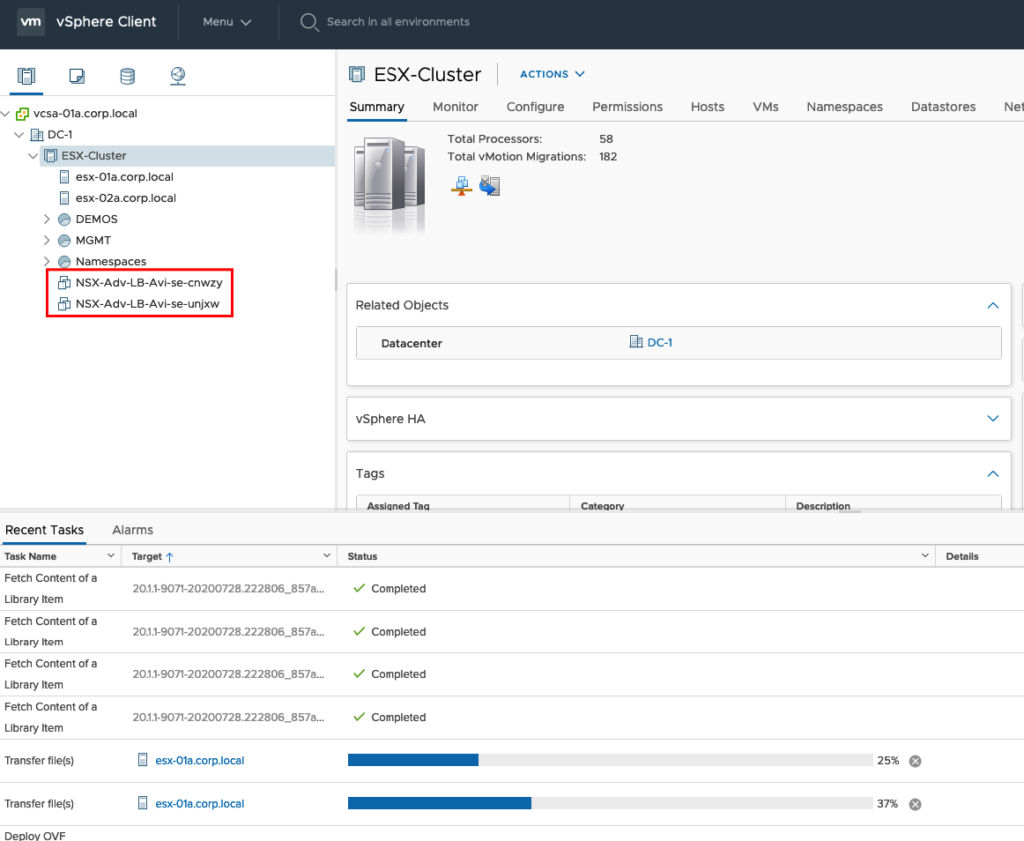Switch to VMs and Templates inventory icon

coord(77,76)
